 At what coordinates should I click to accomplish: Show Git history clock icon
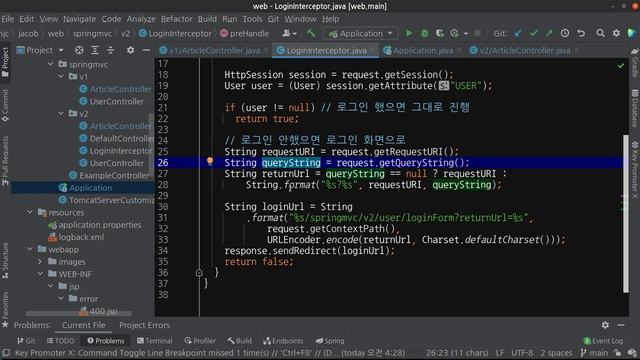pos(565,33)
